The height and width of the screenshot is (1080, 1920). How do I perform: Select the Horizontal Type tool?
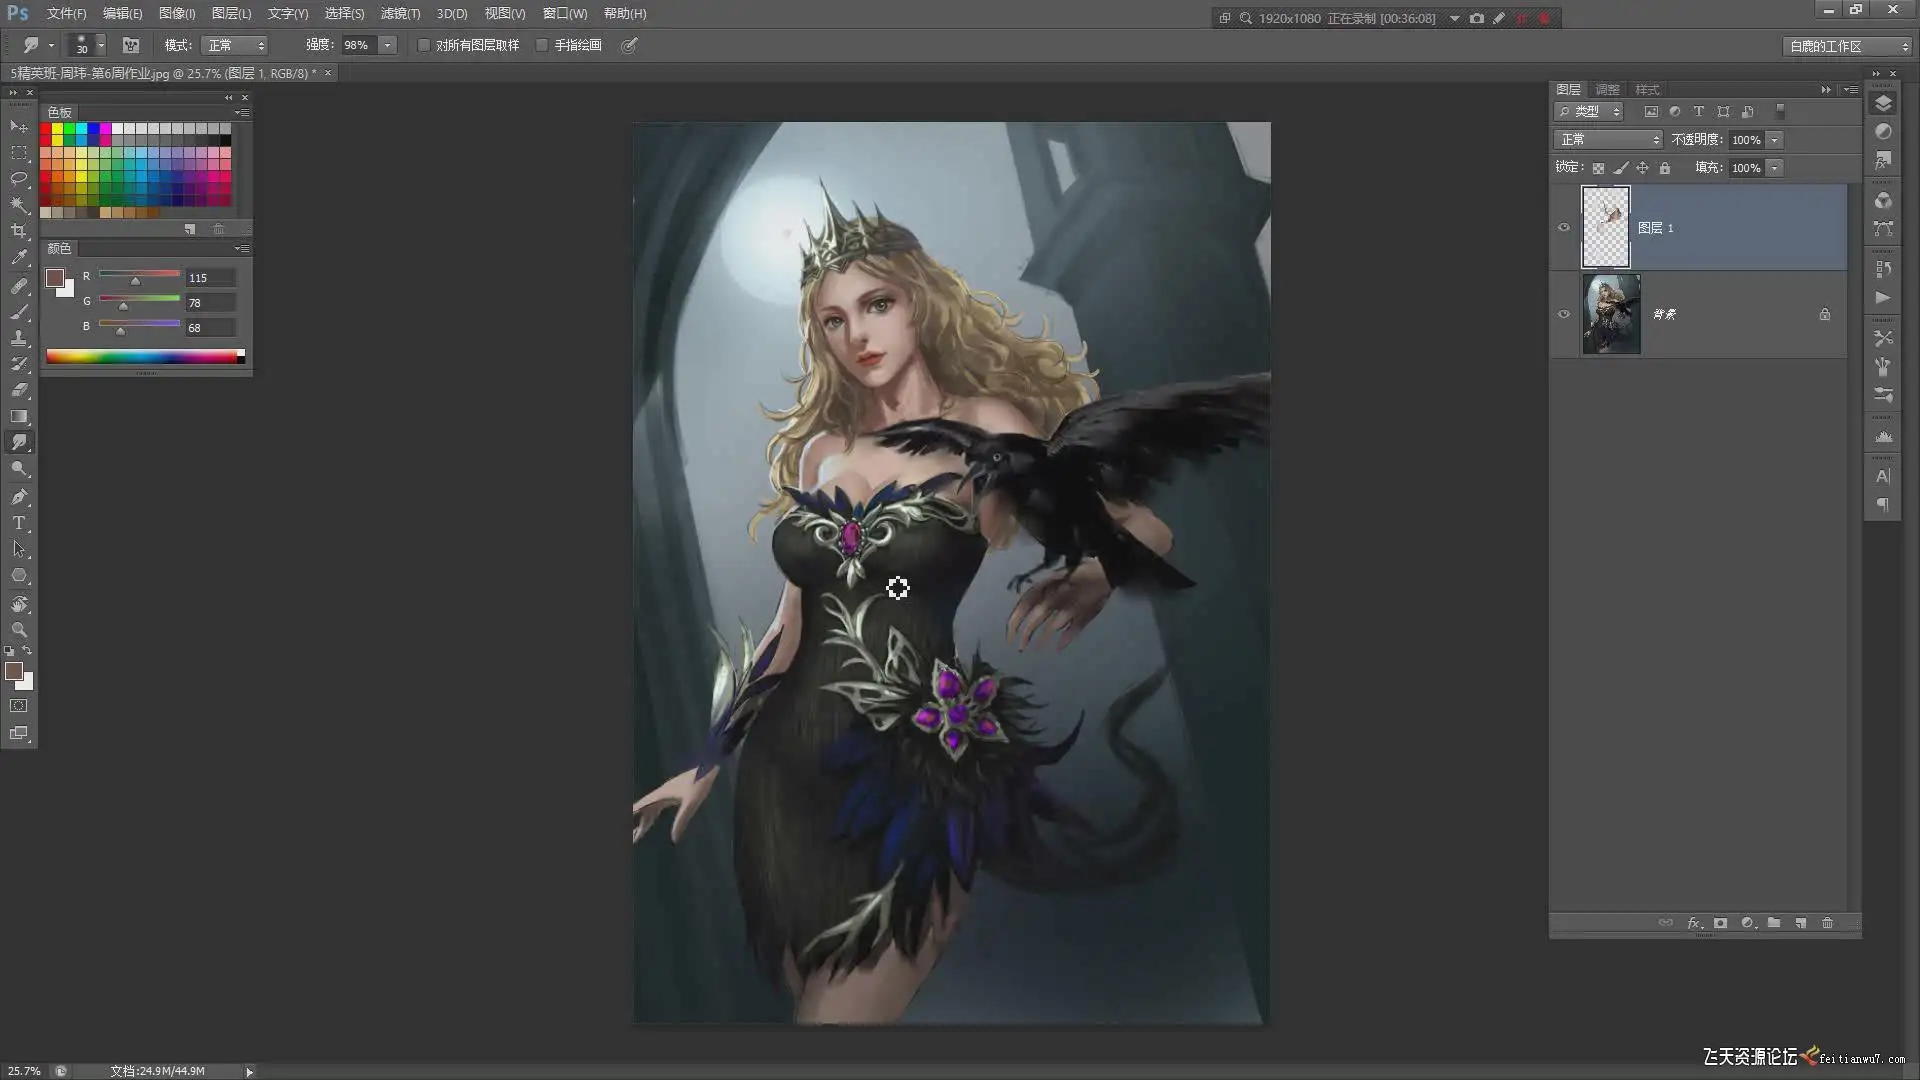tap(19, 523)
